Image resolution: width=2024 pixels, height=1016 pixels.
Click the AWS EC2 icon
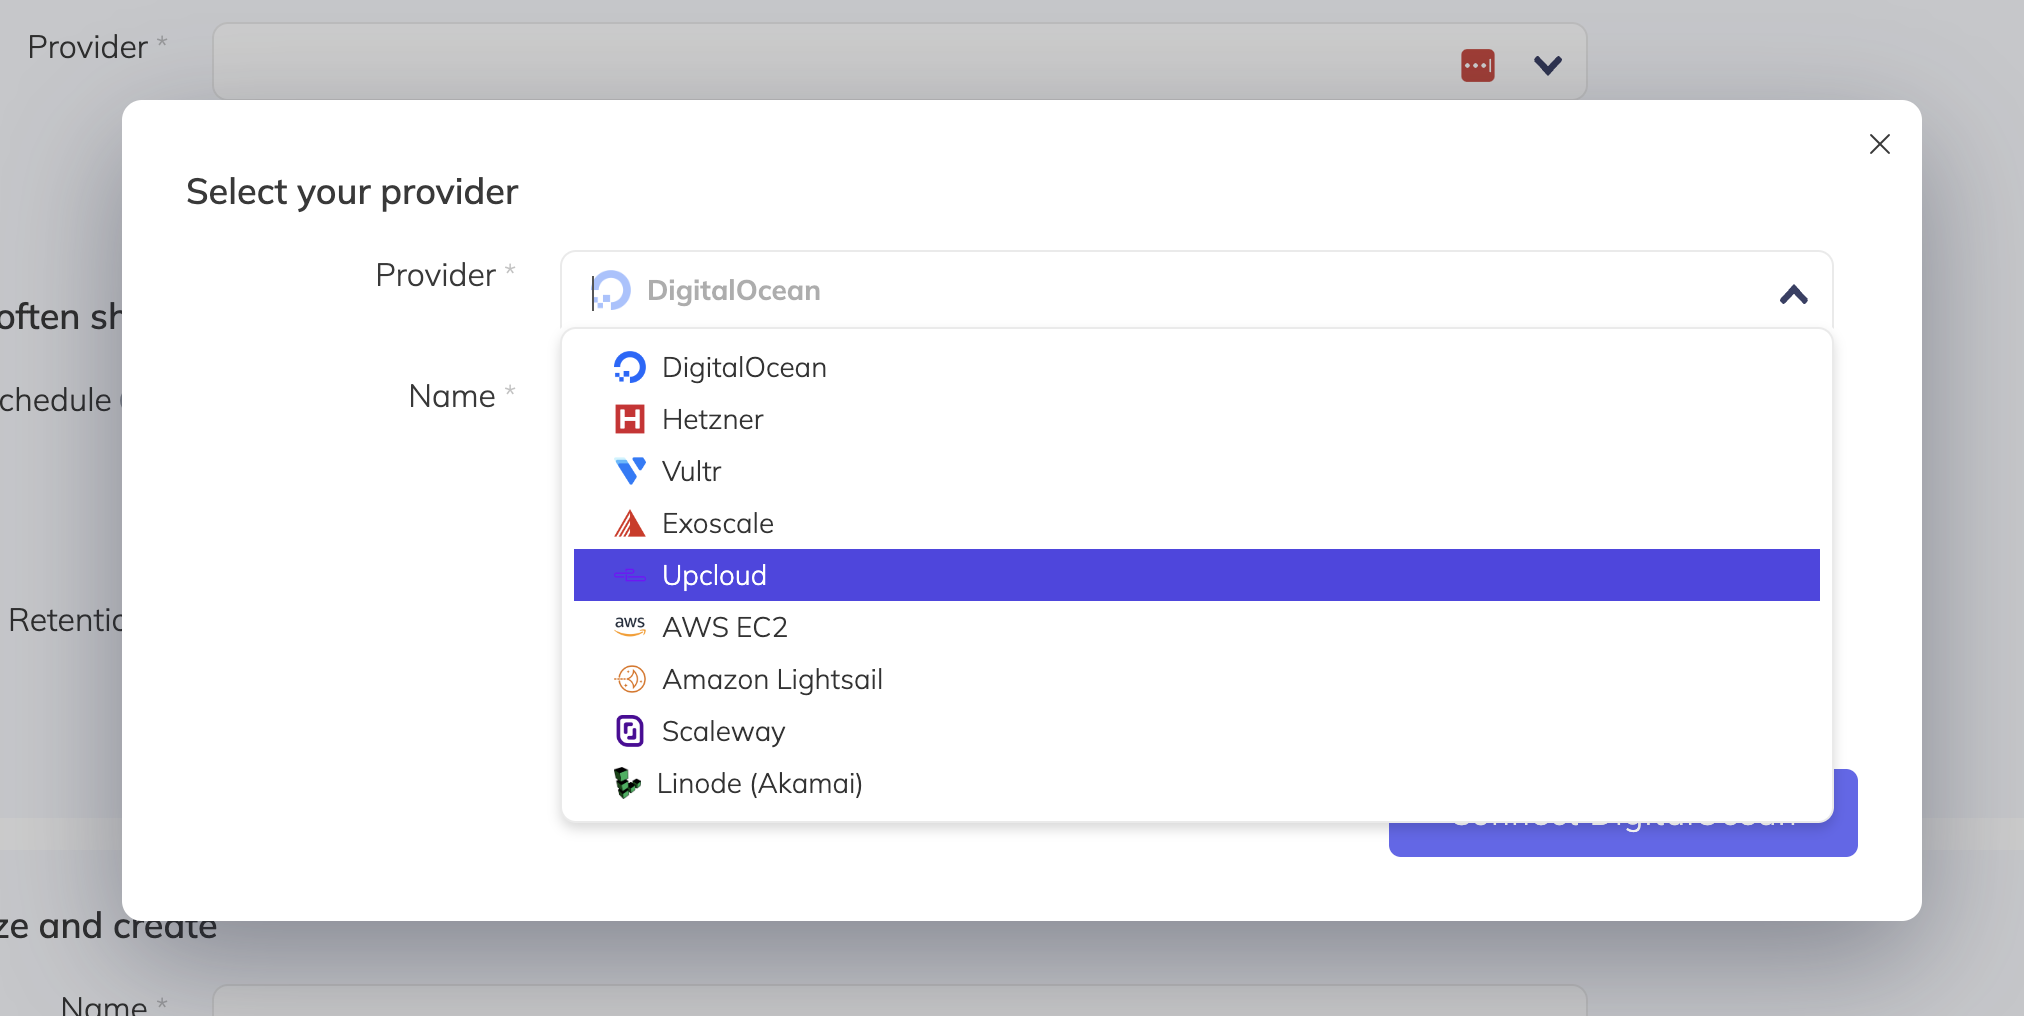(630, 626)
